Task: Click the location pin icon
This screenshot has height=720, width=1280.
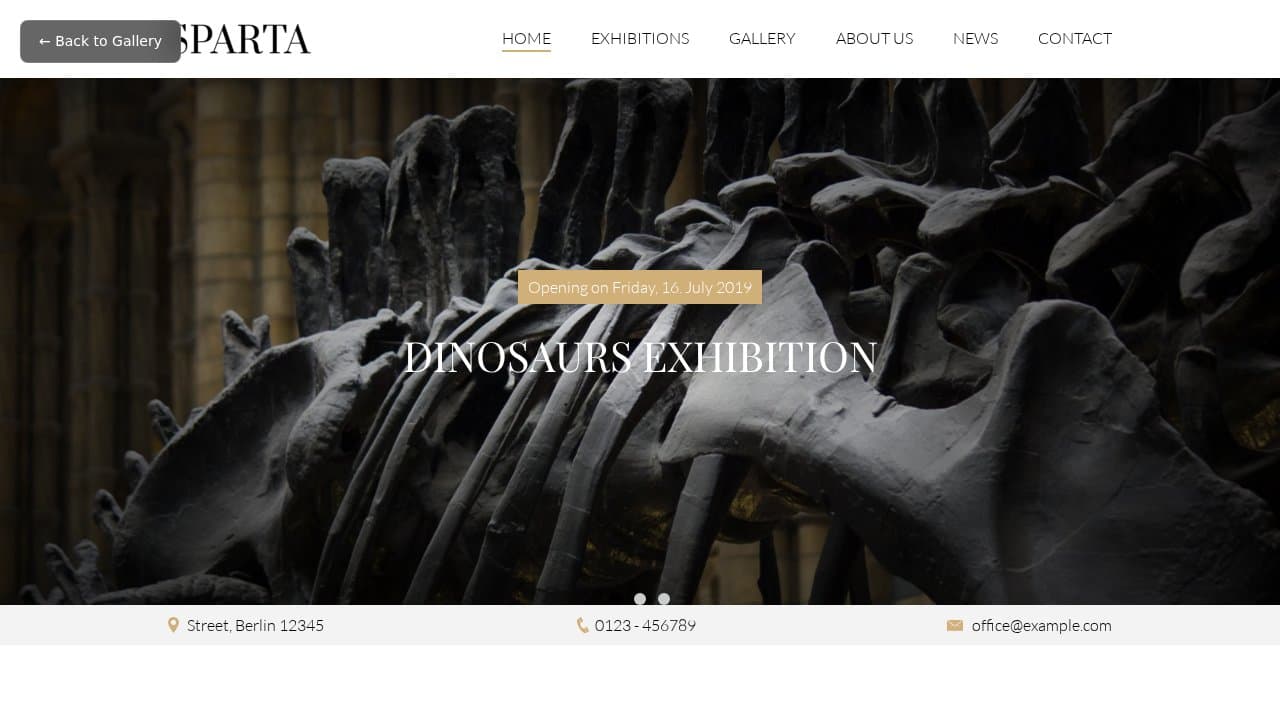Action: (173, 625)
